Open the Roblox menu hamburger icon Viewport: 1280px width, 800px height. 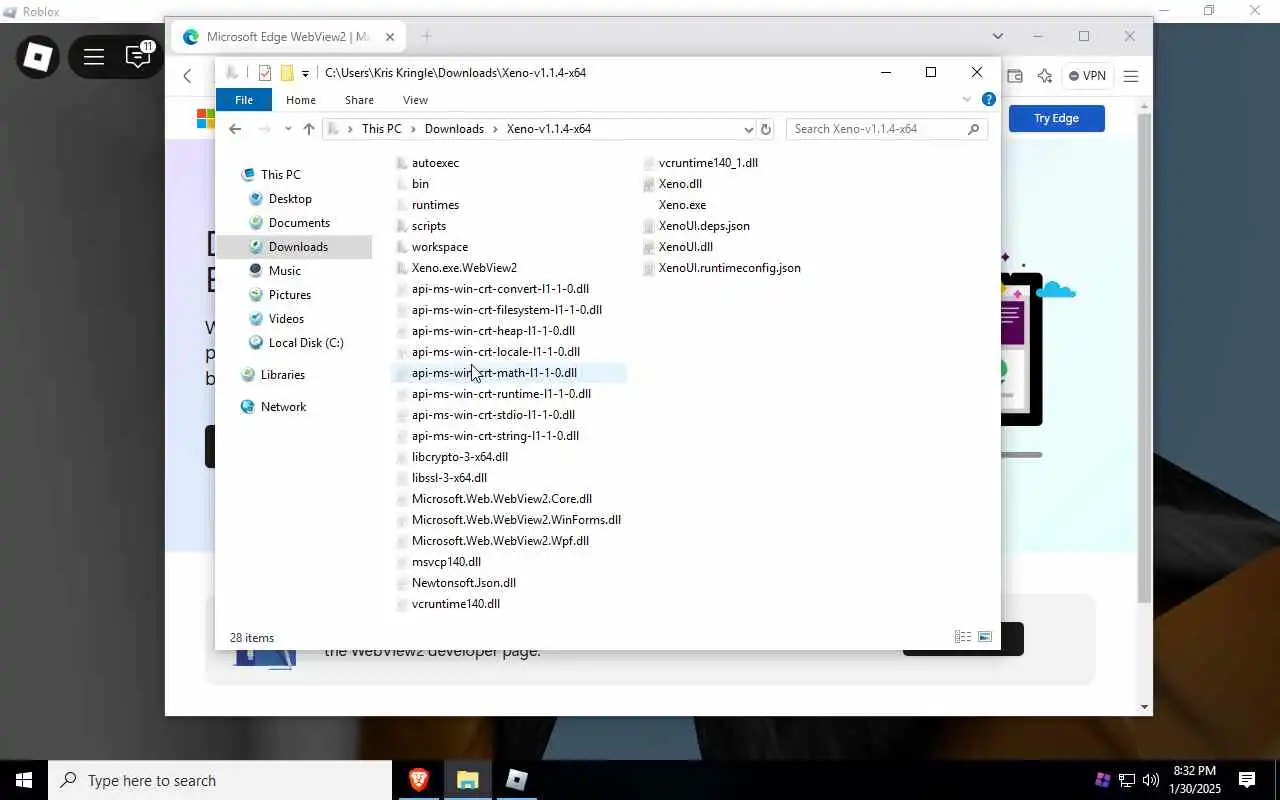click(x=94, y=57)
